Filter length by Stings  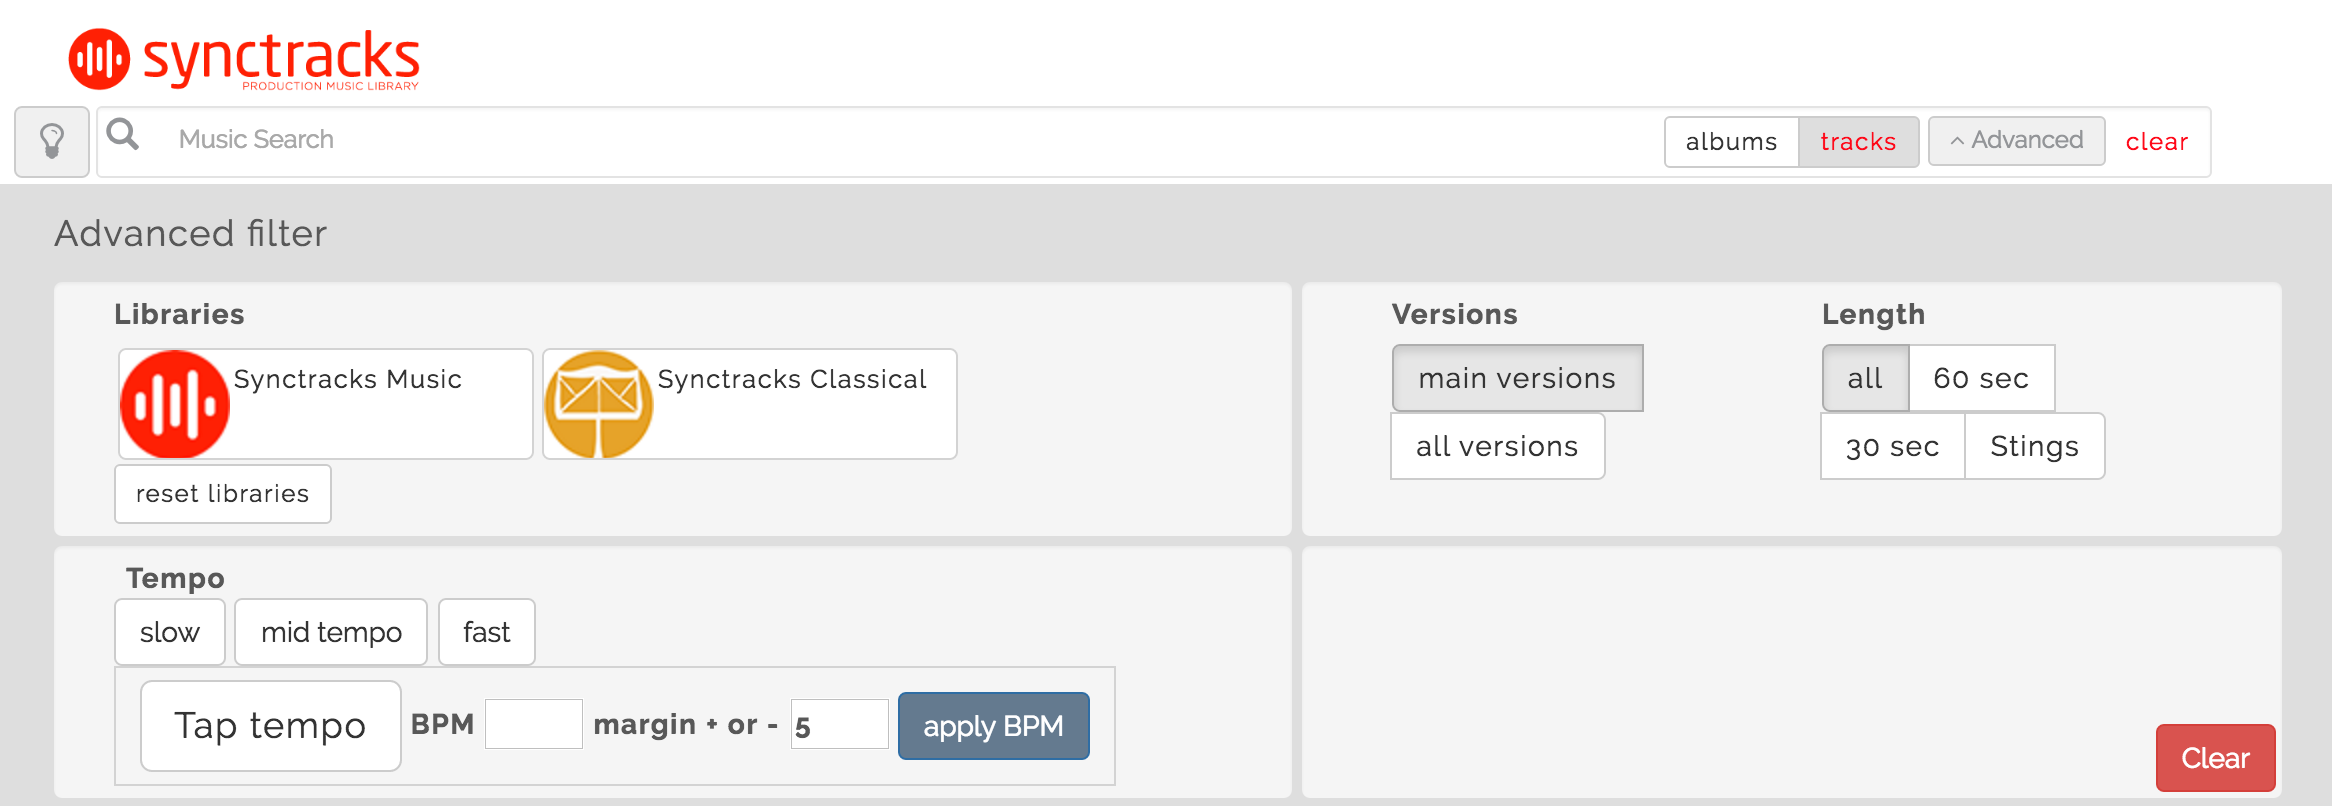point(2034,446)
